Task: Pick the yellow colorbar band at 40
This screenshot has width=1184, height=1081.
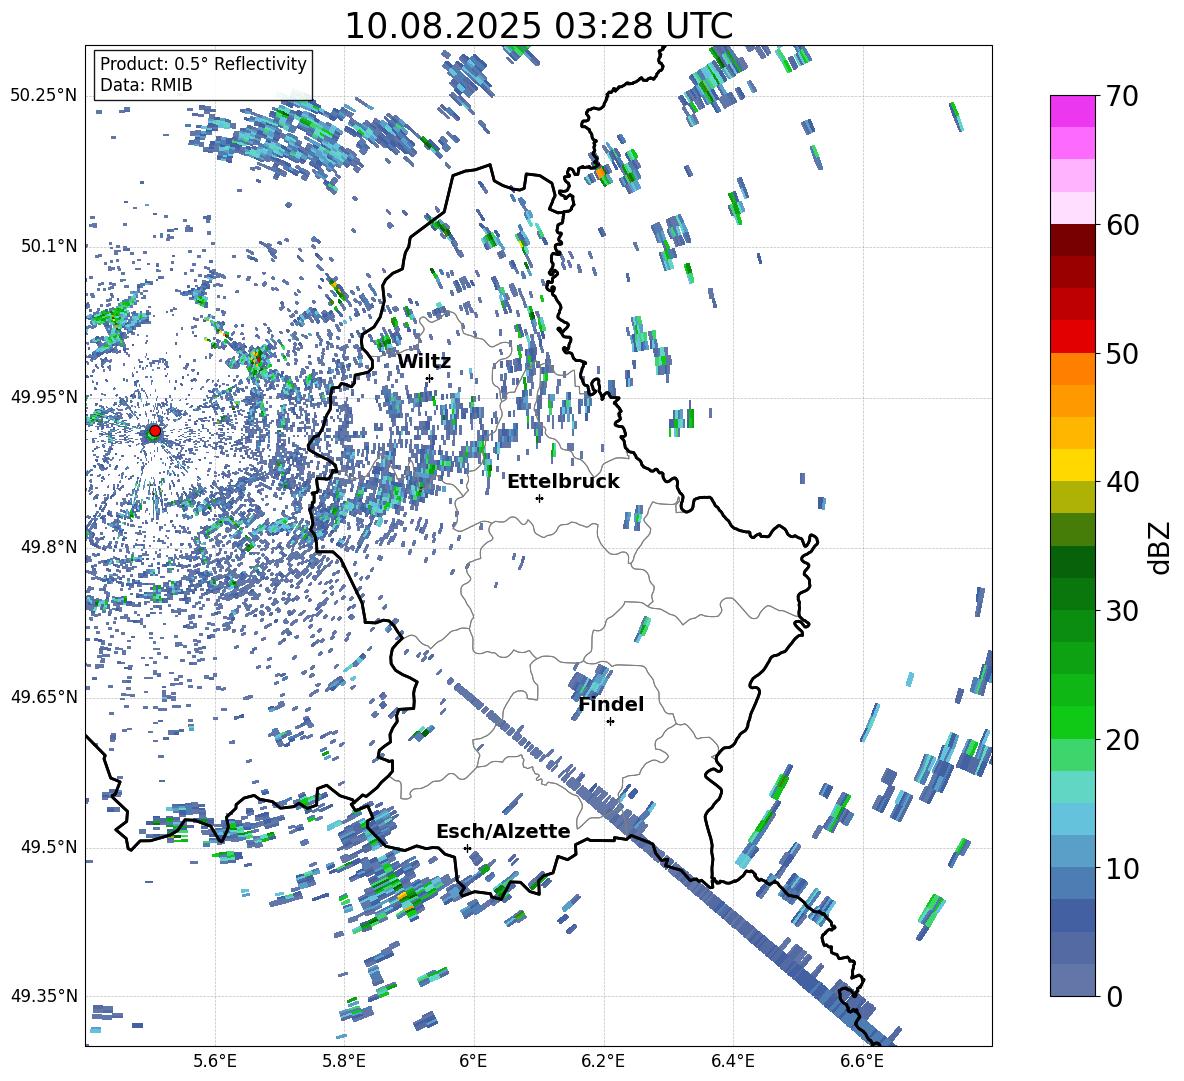Action: [x=1072, y=465]
